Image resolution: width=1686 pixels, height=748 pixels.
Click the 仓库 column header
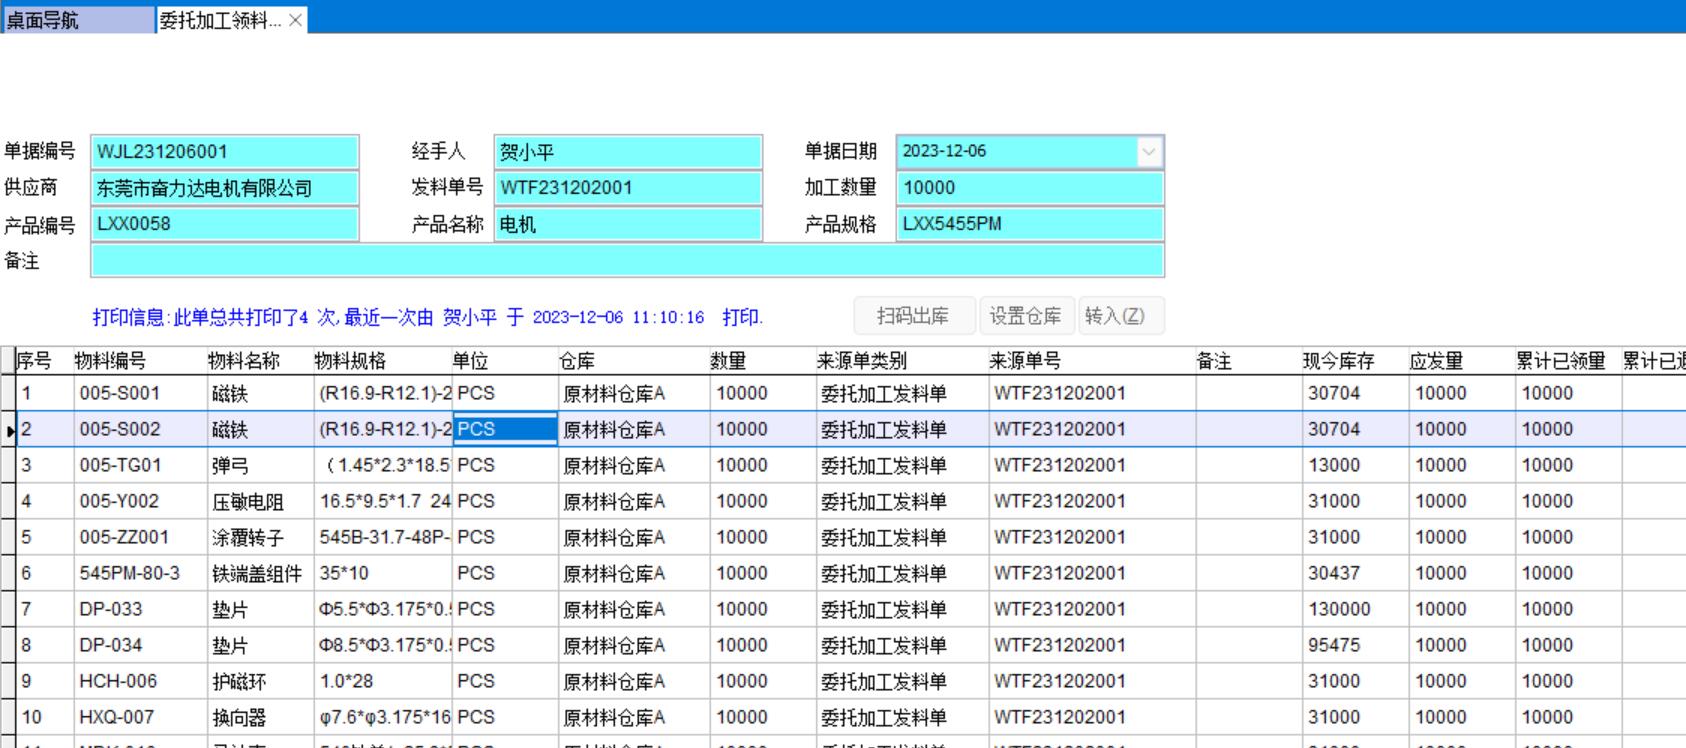[577, 361]
